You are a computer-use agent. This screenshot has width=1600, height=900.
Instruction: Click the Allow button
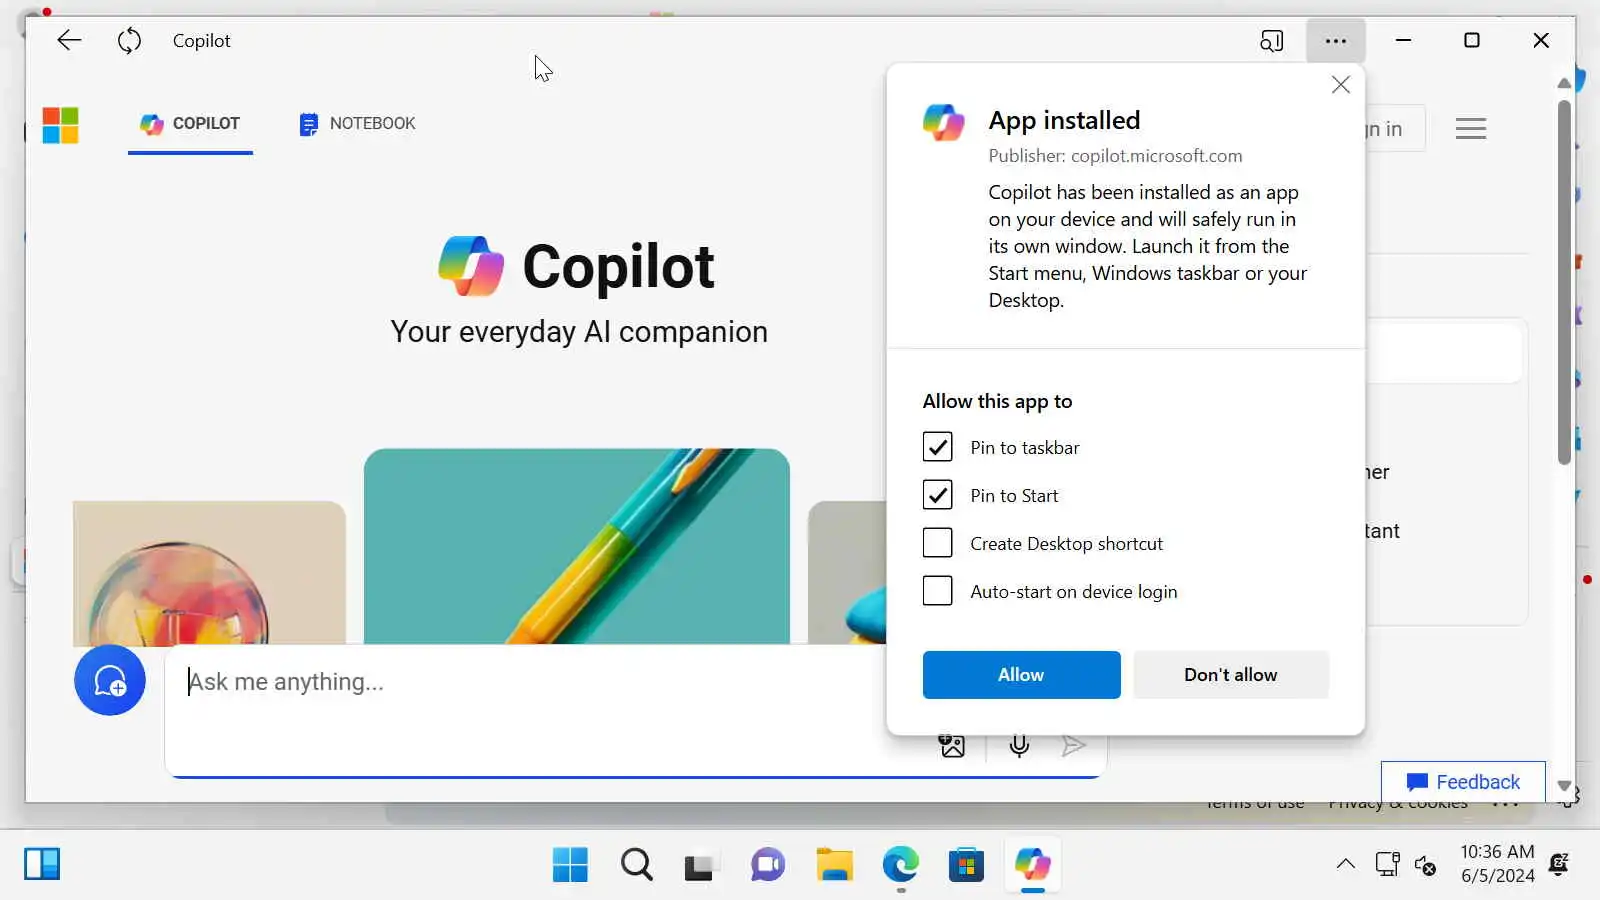coord(1021,675)
